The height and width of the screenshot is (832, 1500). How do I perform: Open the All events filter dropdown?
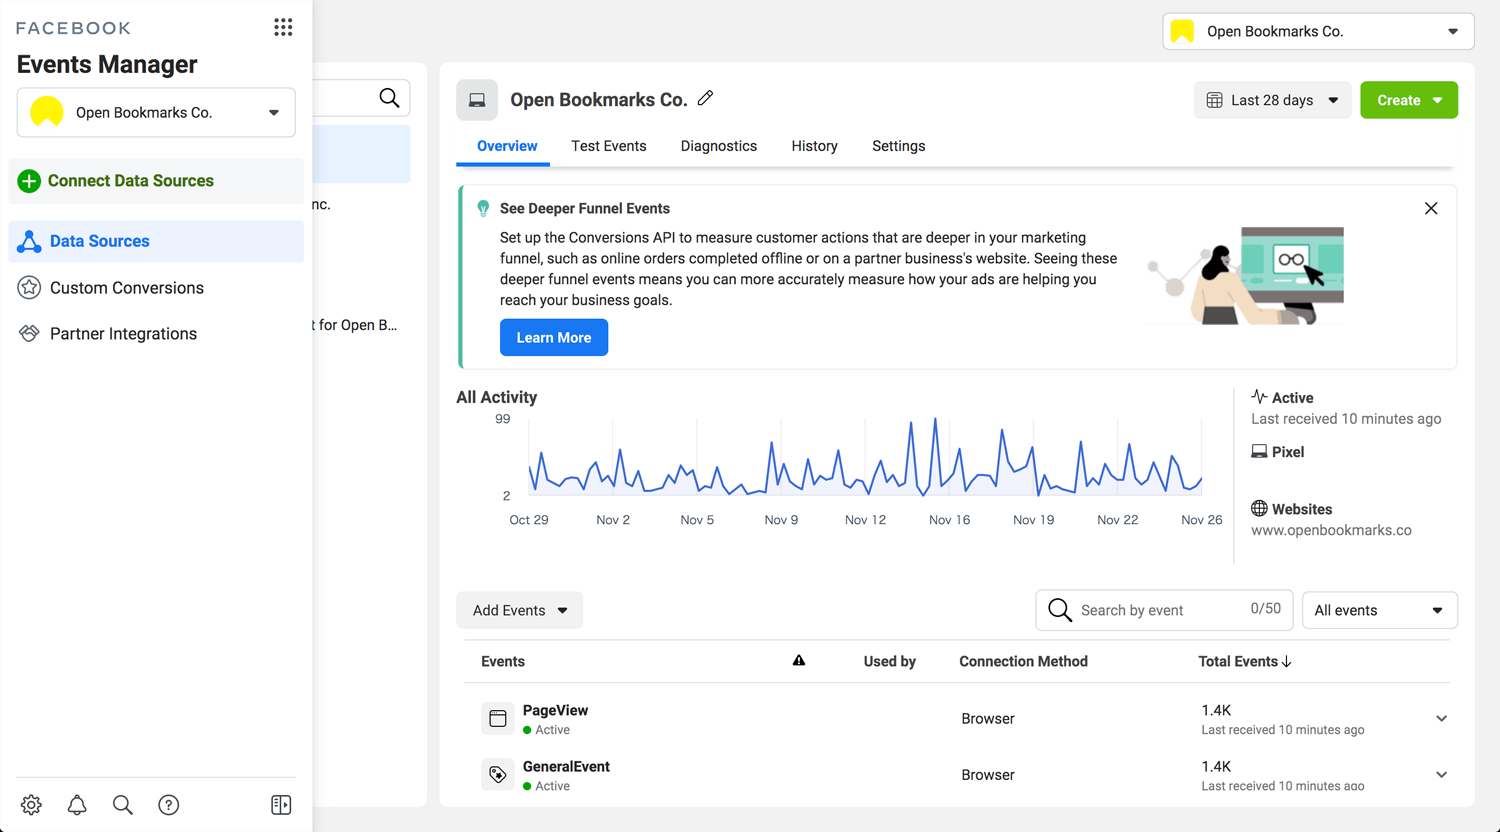[1379, 610]
